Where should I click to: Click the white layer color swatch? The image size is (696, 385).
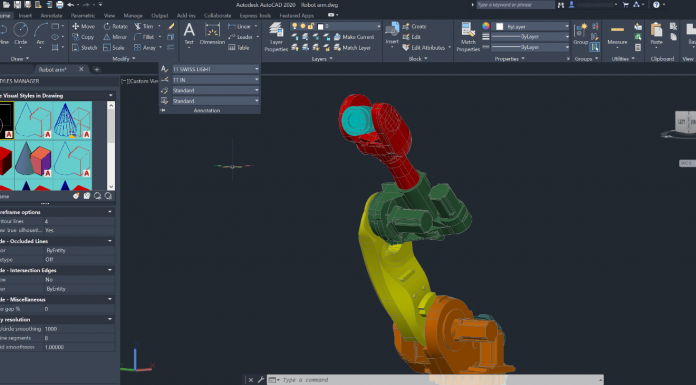pyautogui.click(x=320, y=27)
